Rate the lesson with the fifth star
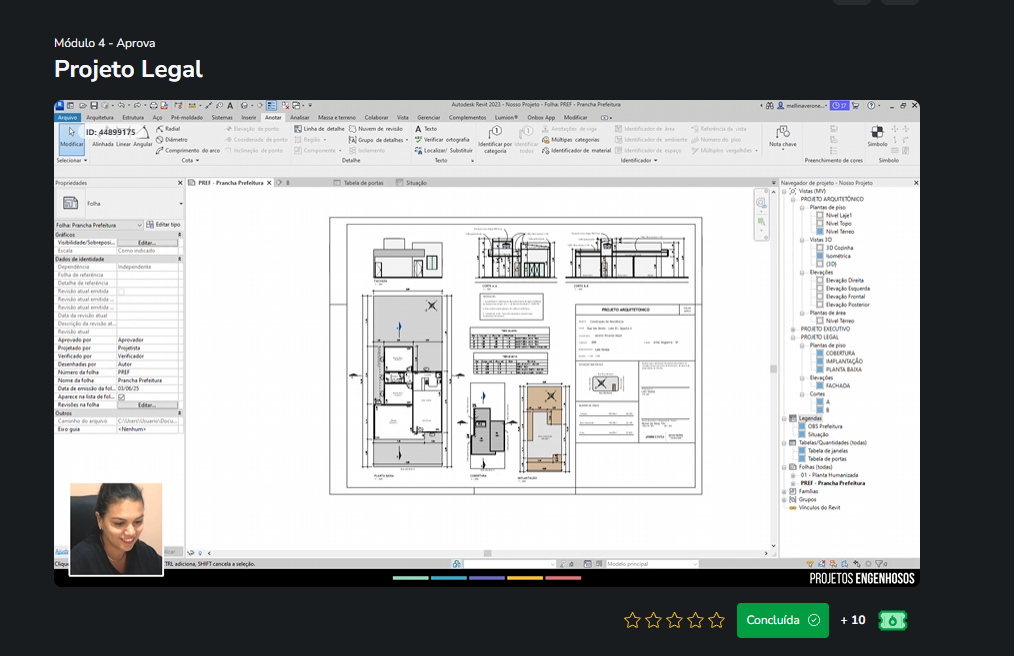 [716, 620]
